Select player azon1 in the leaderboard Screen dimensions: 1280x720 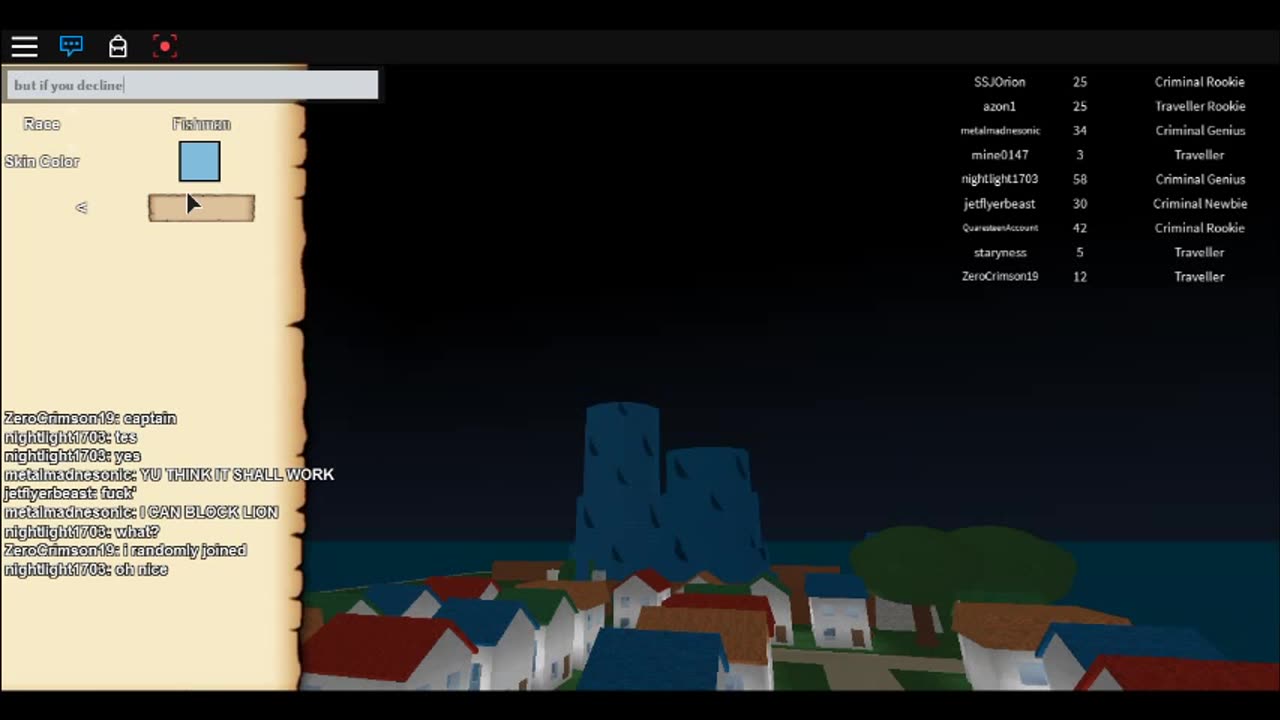999,106
